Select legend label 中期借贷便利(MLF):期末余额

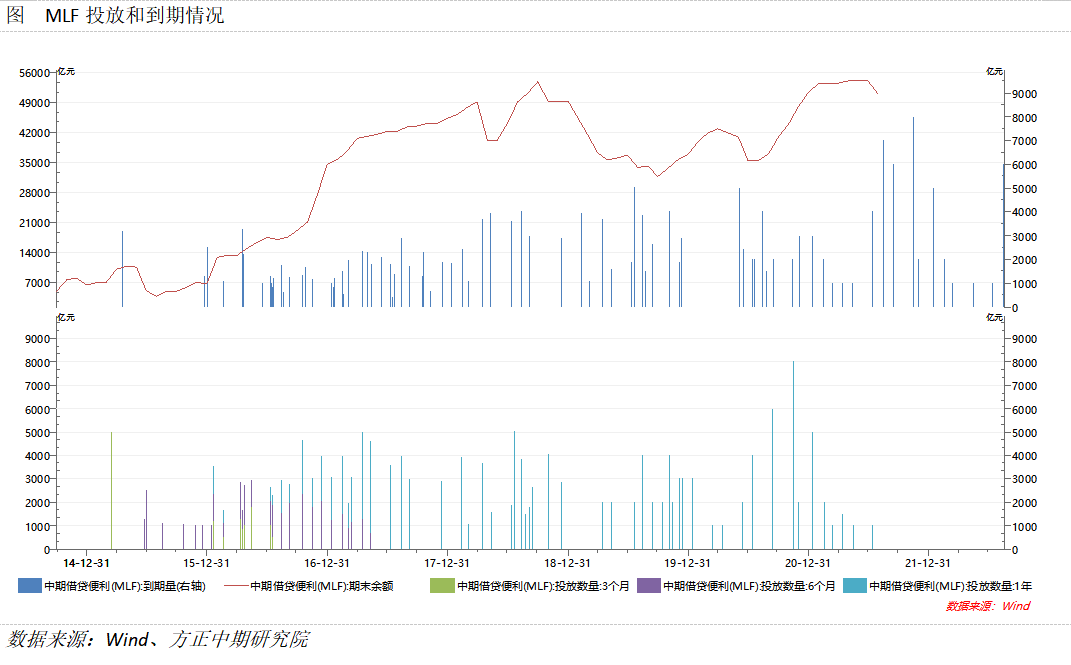(x=322, y=586)
